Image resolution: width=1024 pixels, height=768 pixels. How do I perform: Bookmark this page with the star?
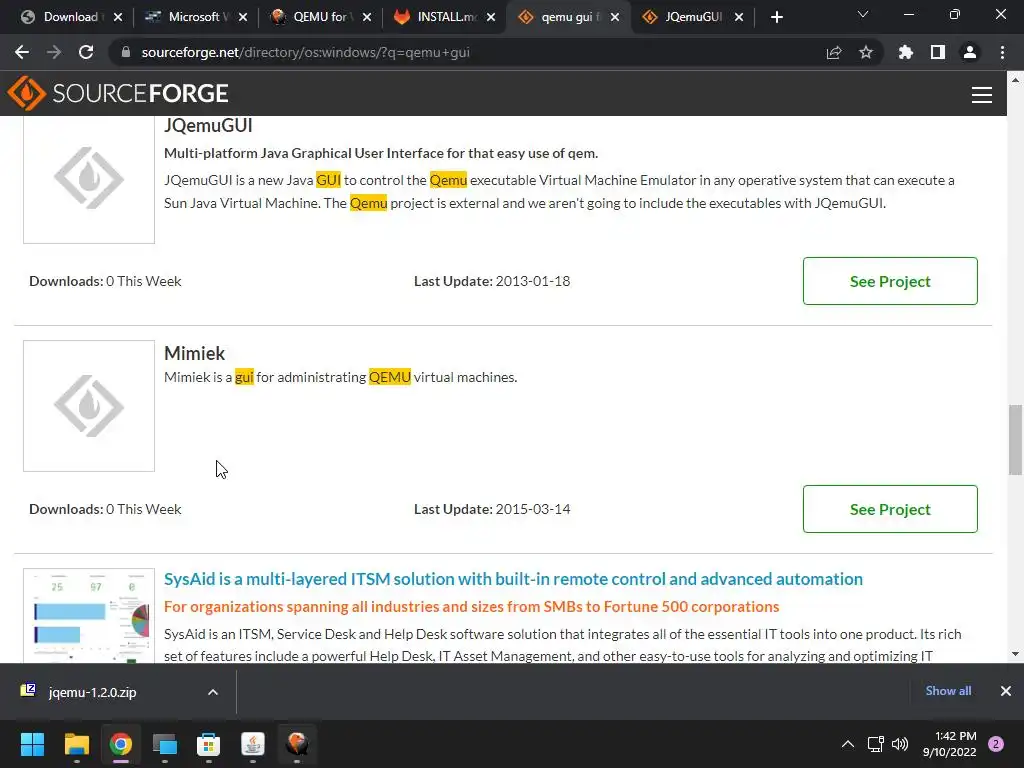866,52
